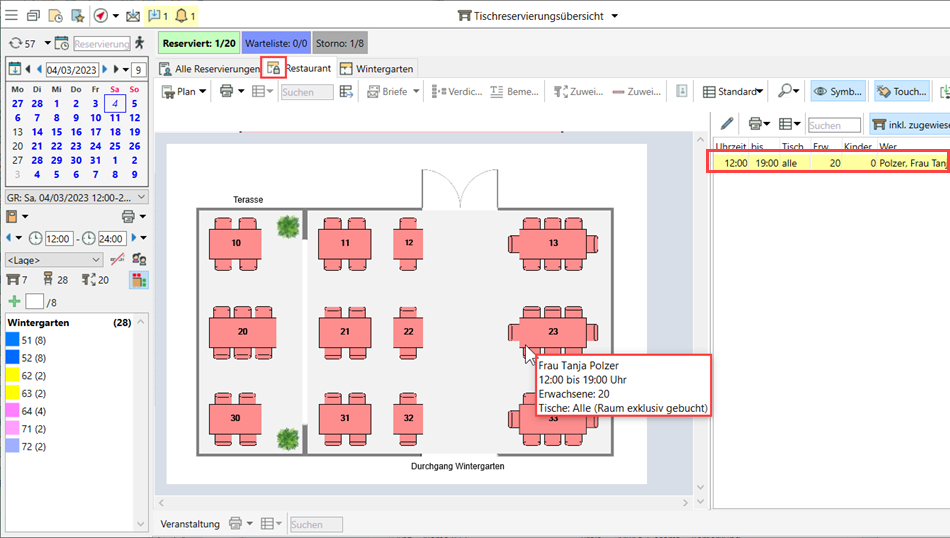
Task: Click yellow color swatch for table 62
Action: click(x=14, y=374)
